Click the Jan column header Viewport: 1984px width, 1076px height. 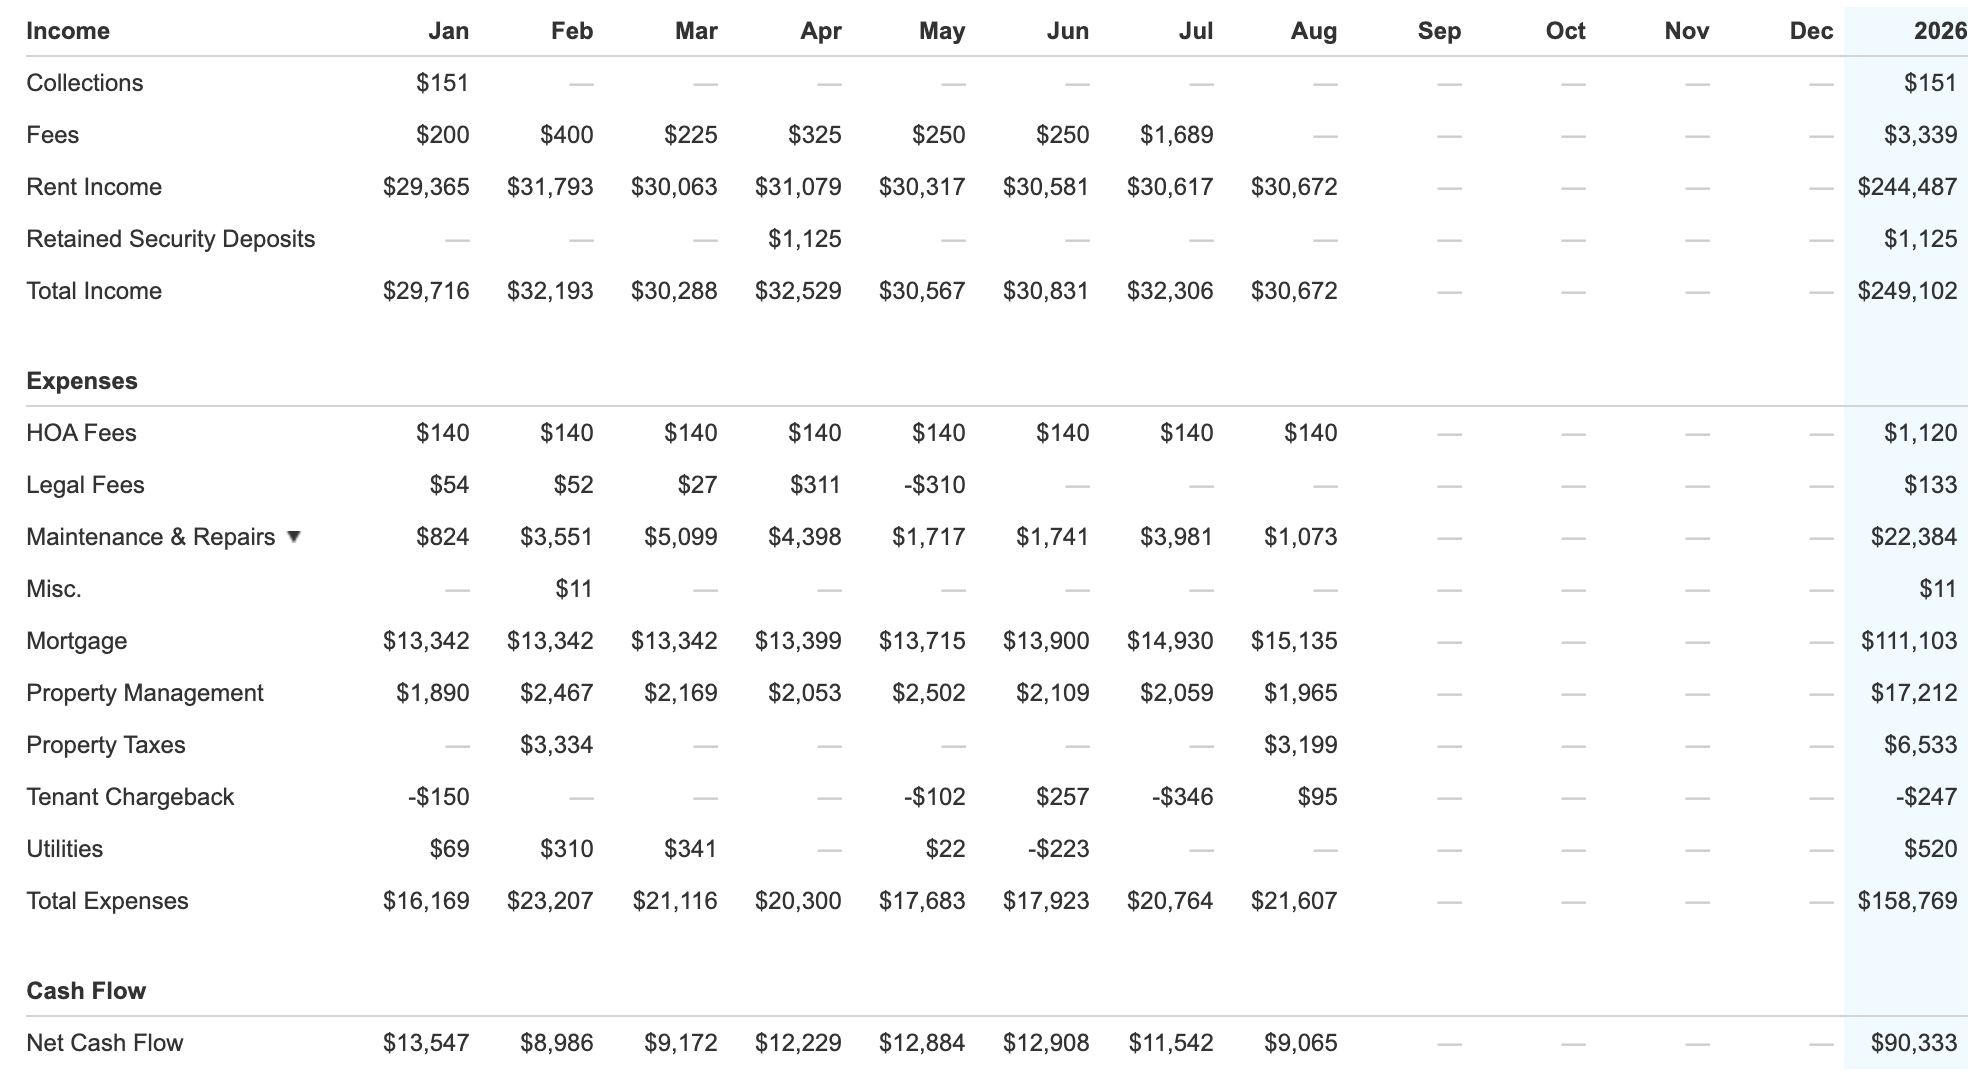tap(448, 31)
